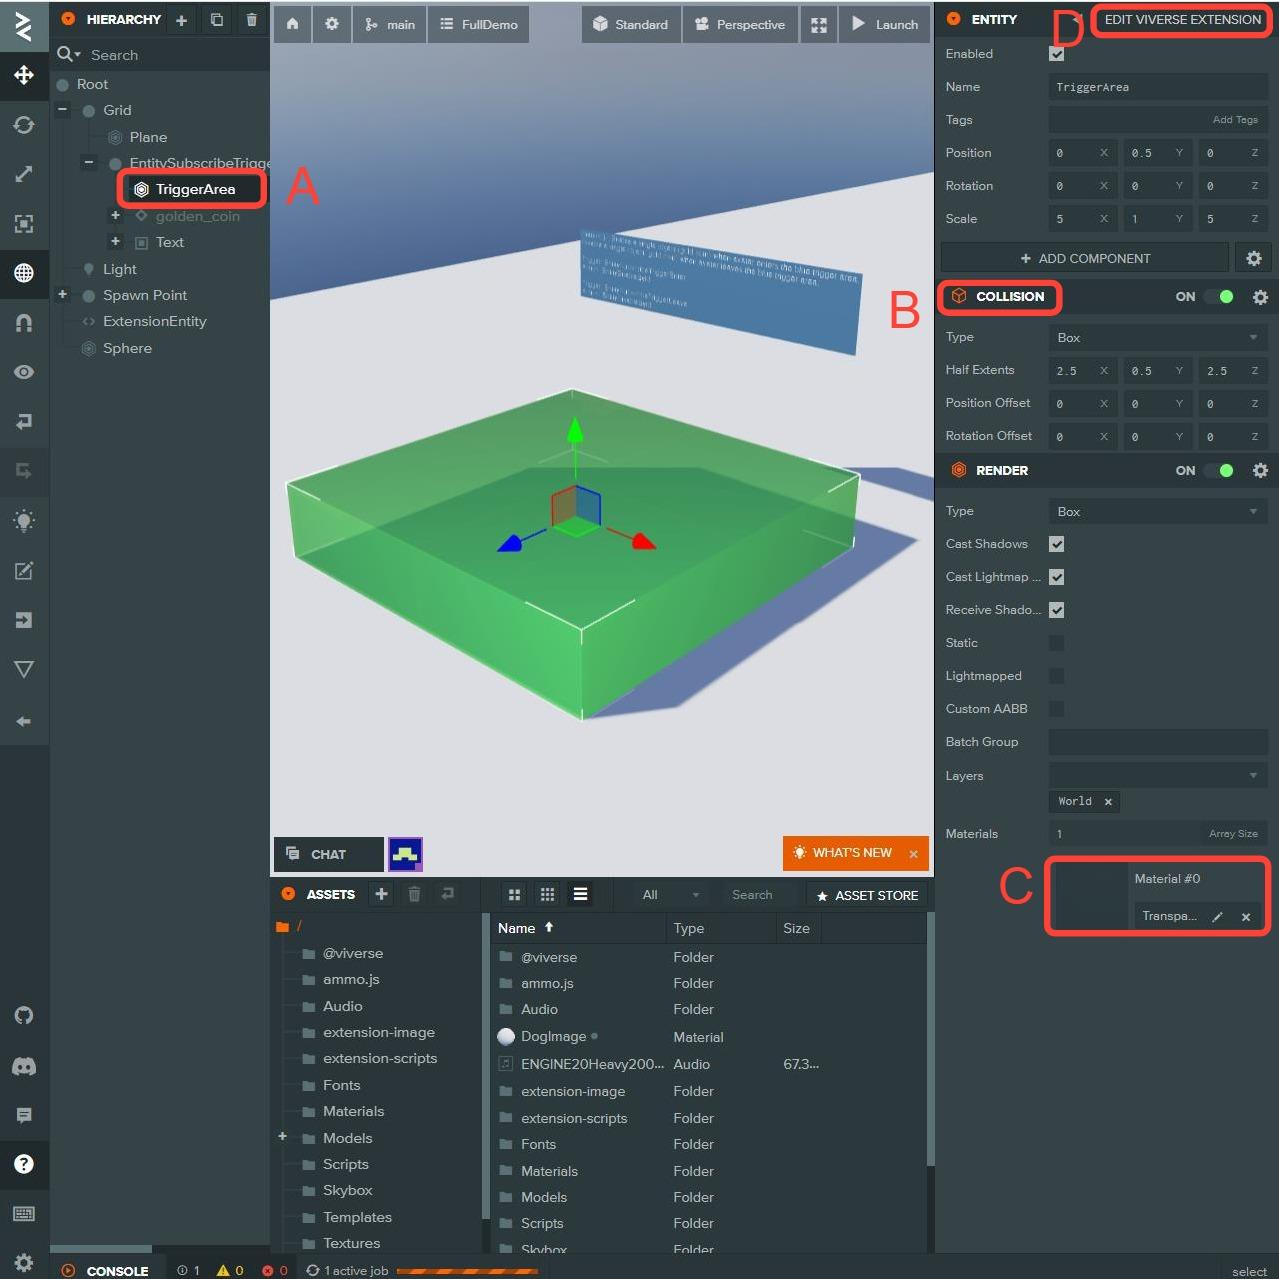Open the Perspective camera menu
Screen dimensions: 1279x1279
point(740,24)
